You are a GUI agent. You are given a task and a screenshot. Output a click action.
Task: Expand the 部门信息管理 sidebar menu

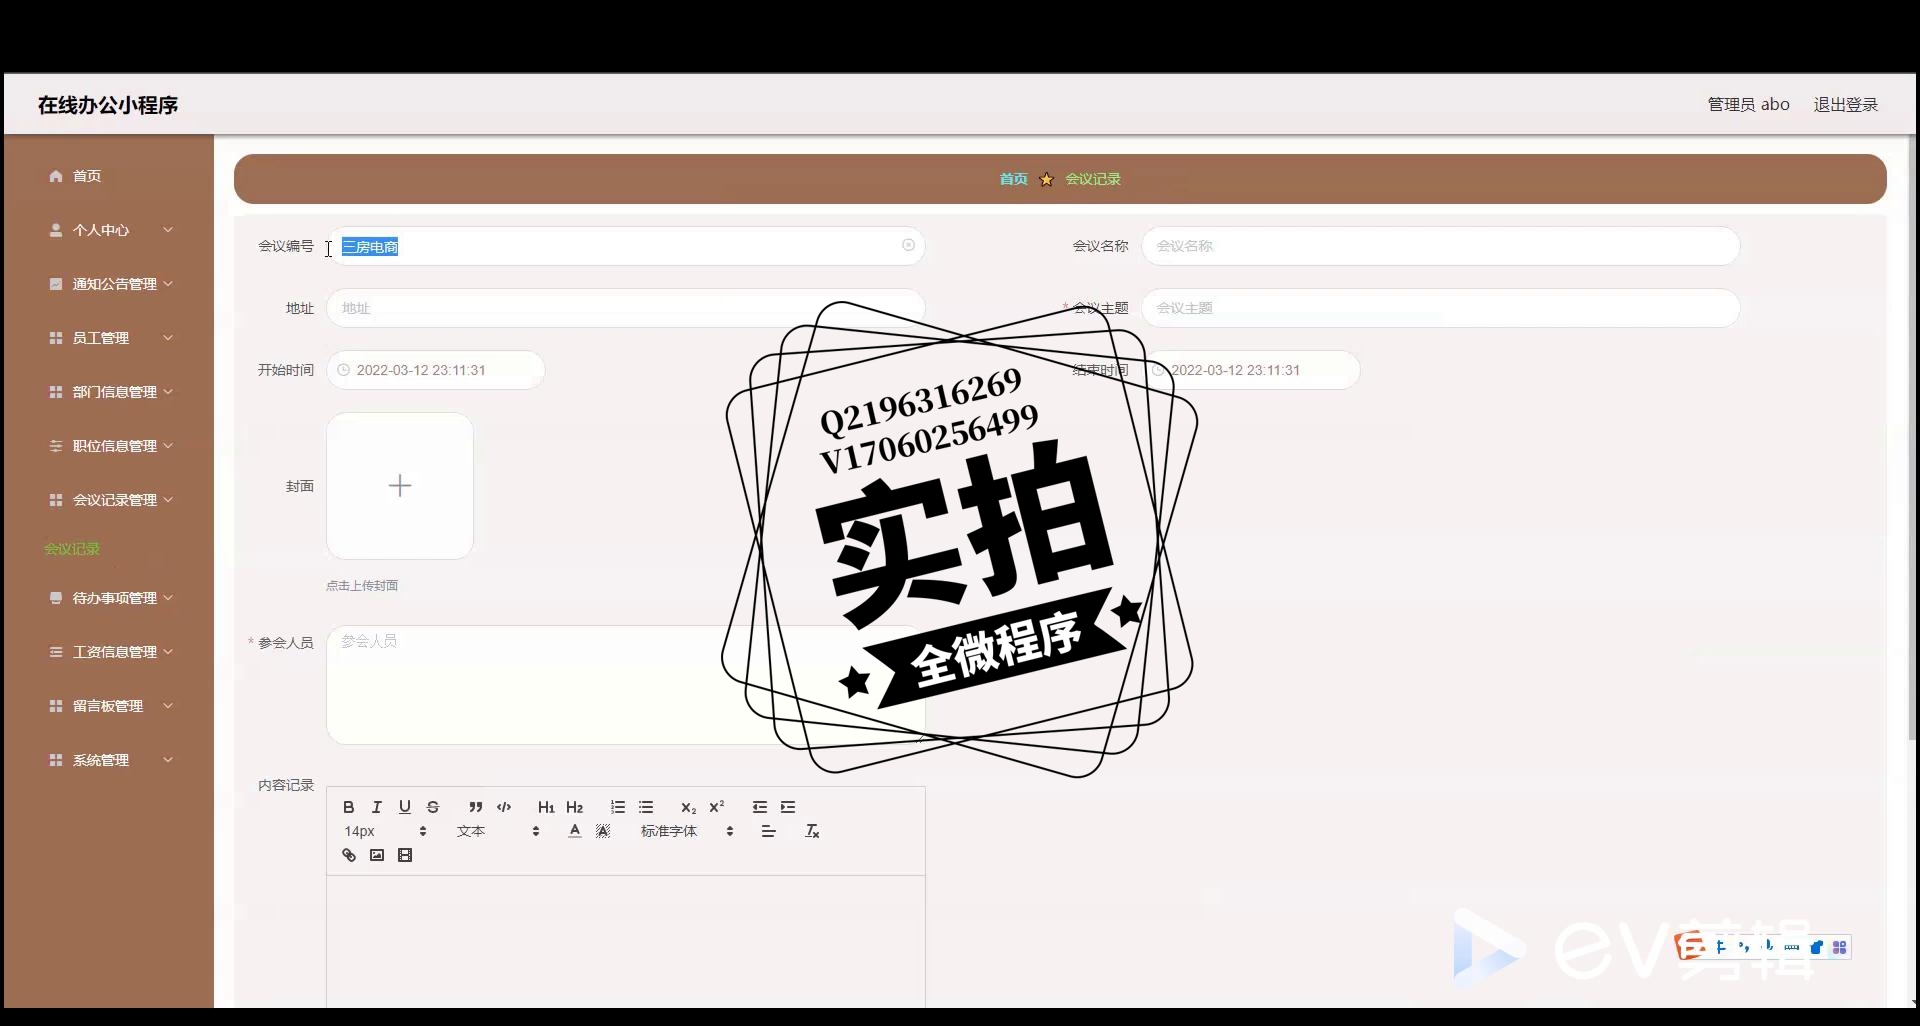click(x=108, y=392)
